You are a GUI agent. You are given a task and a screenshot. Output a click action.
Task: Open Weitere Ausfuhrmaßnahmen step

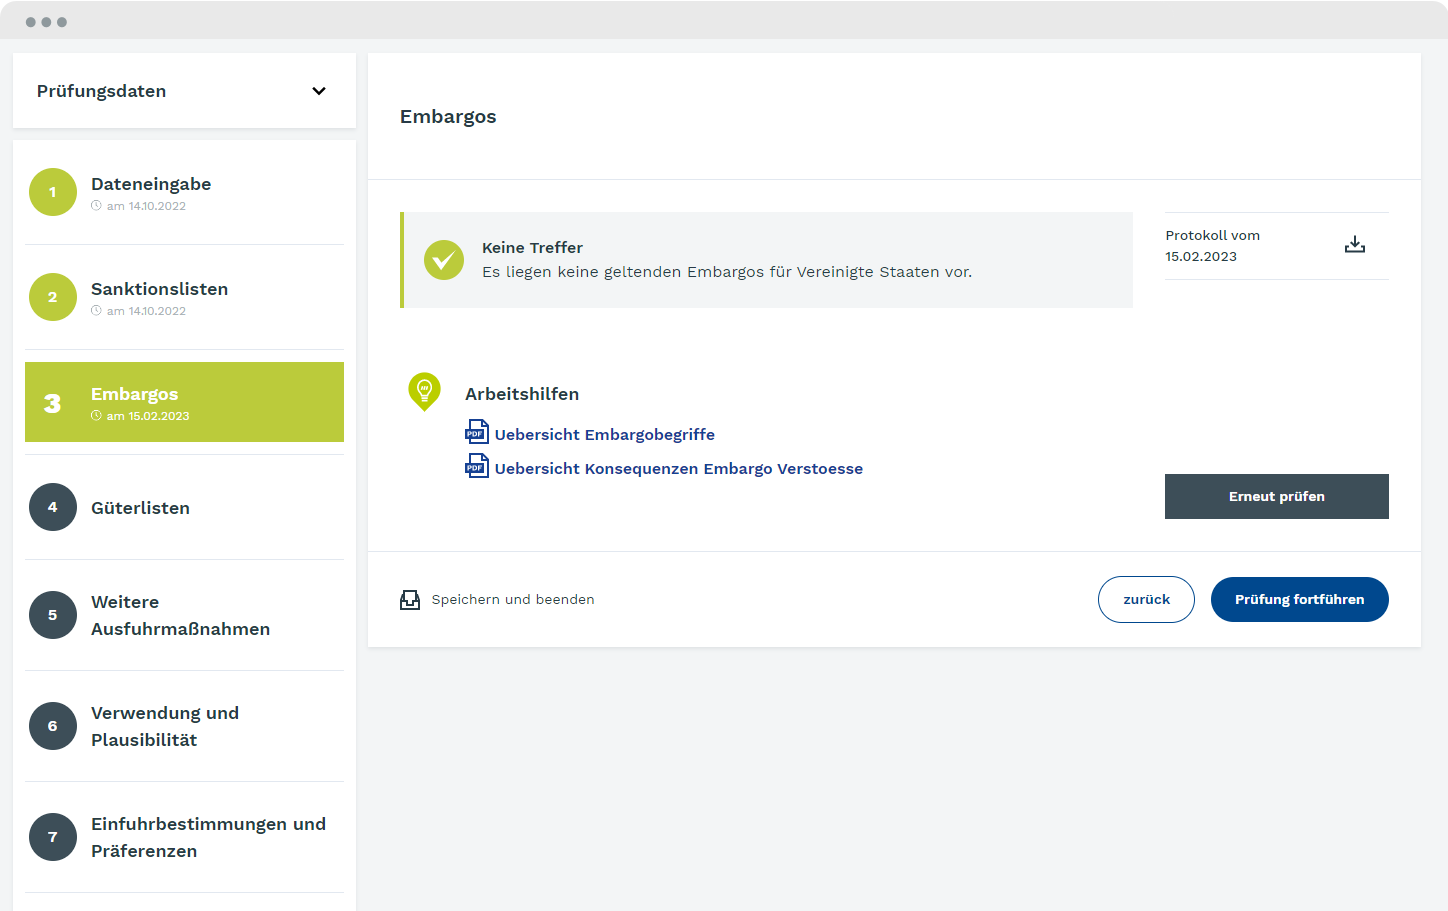coord(180,615)
